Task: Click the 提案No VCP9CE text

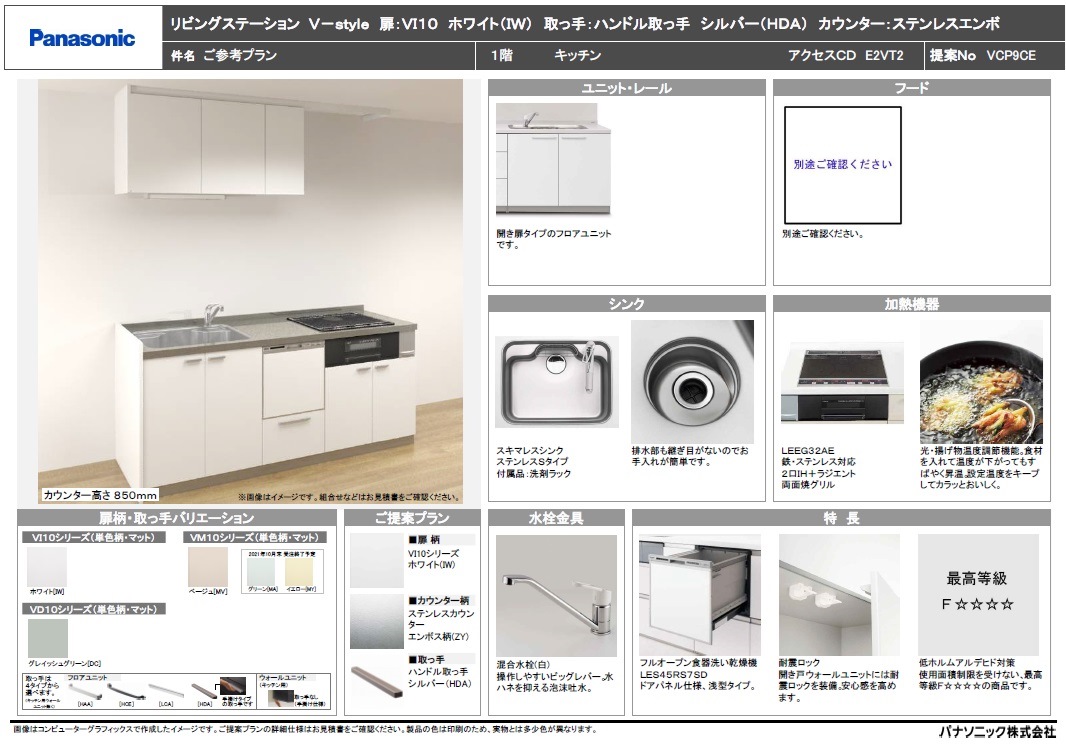Action: [982, 56]
